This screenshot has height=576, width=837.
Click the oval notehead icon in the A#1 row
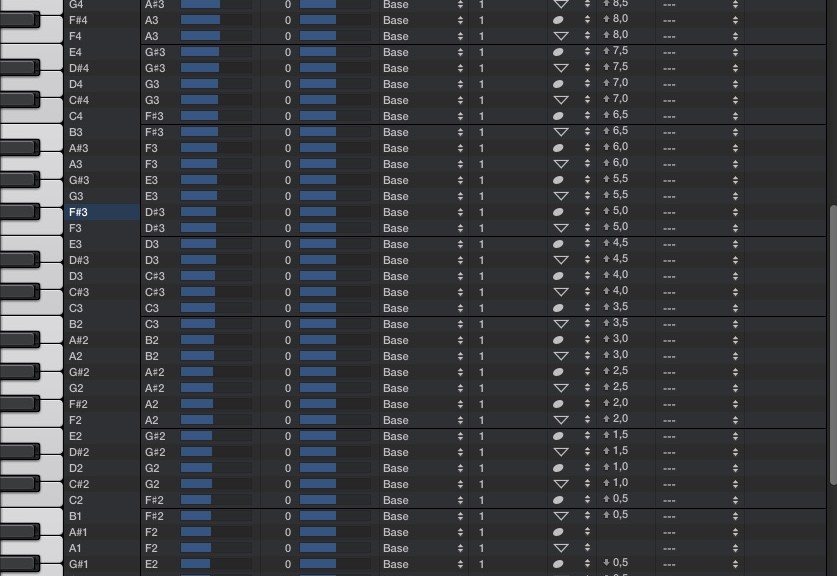pos(558,532)
